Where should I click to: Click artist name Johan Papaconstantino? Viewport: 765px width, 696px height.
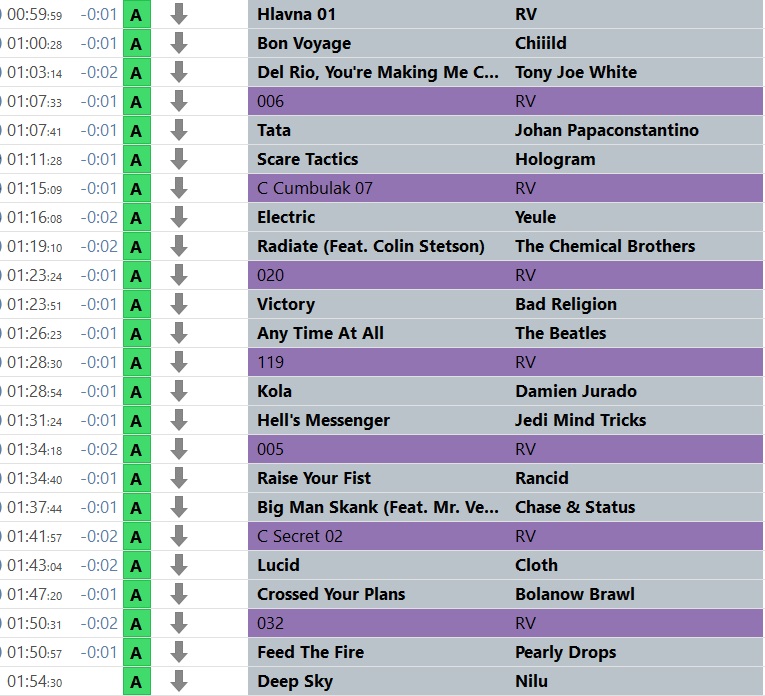607,131
